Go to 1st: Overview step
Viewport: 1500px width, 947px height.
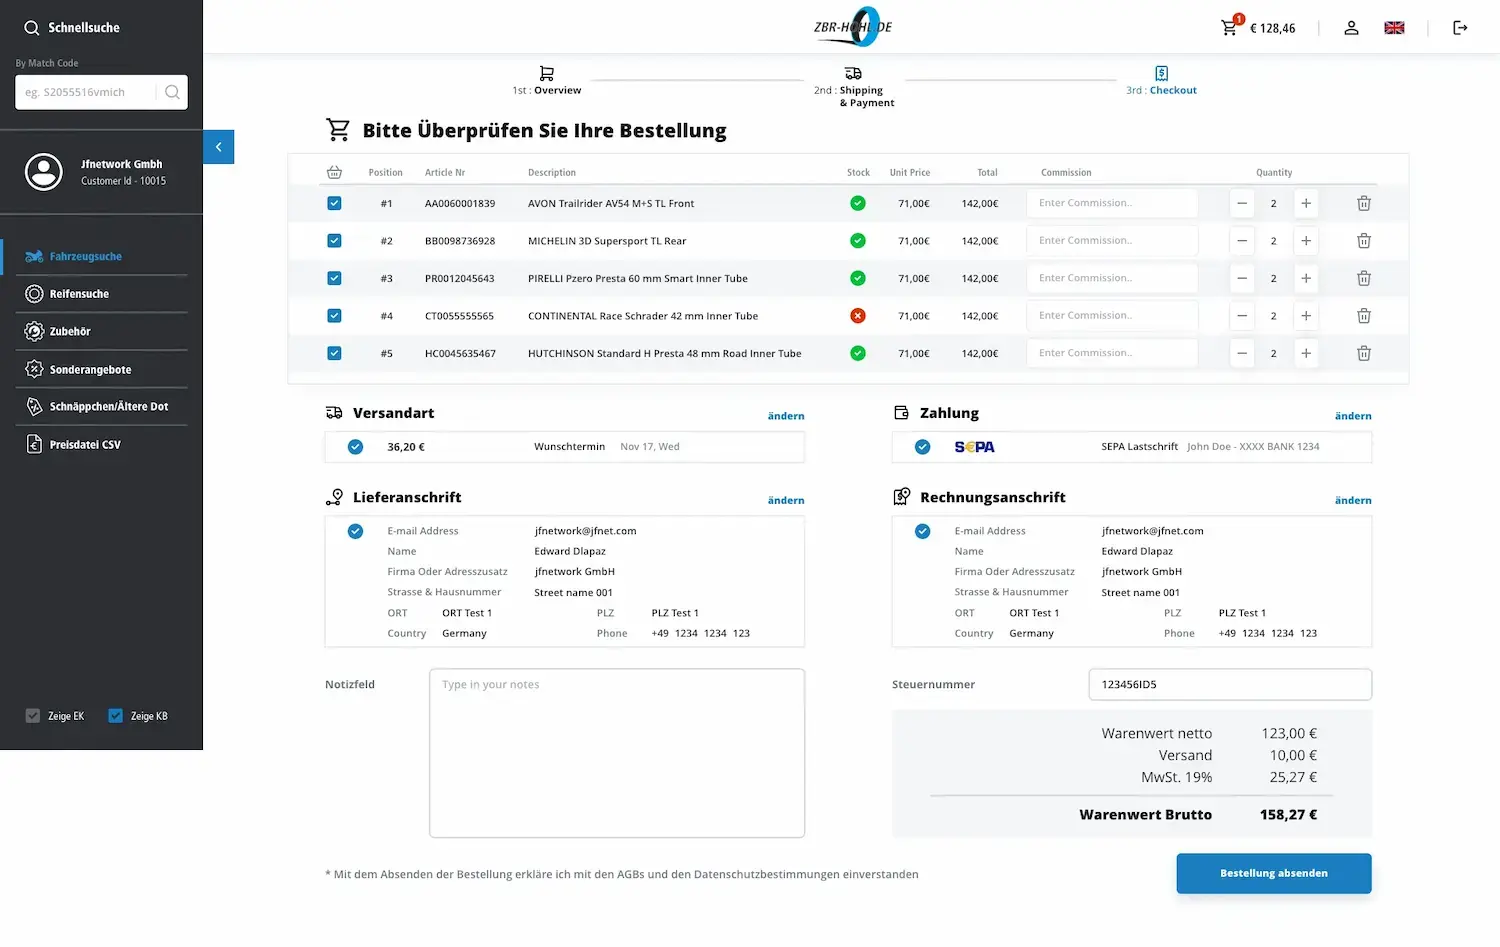click(x=546, y=81)
